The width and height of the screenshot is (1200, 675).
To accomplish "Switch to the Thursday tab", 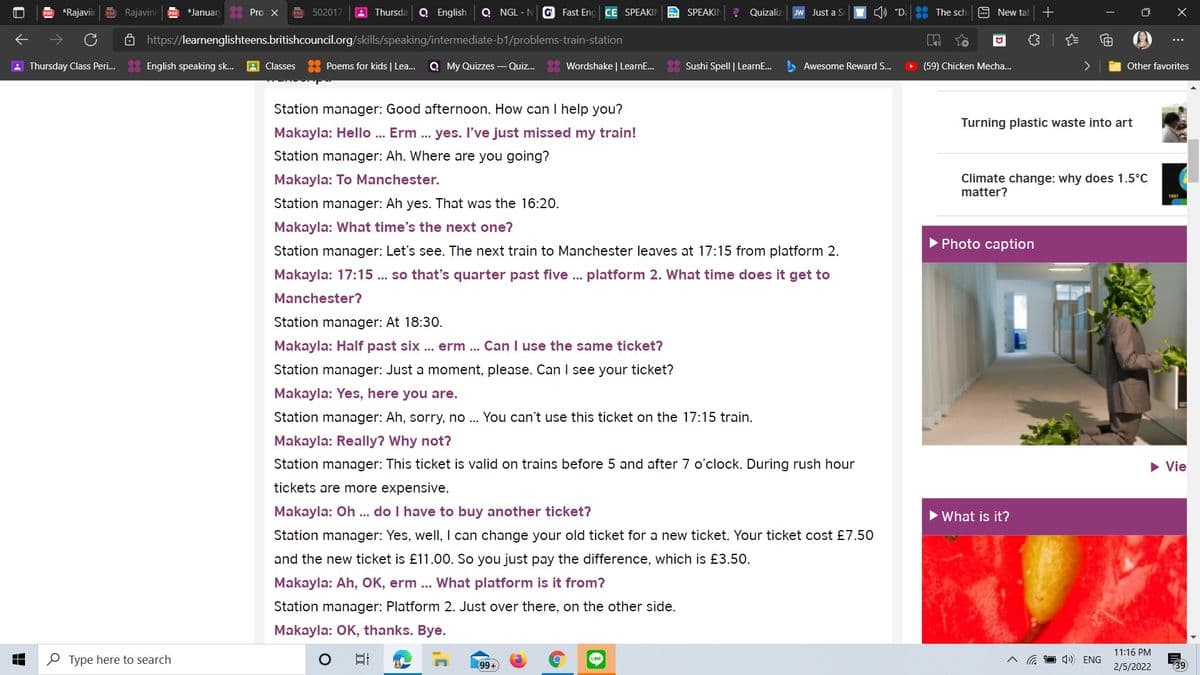I will point(383,12).
